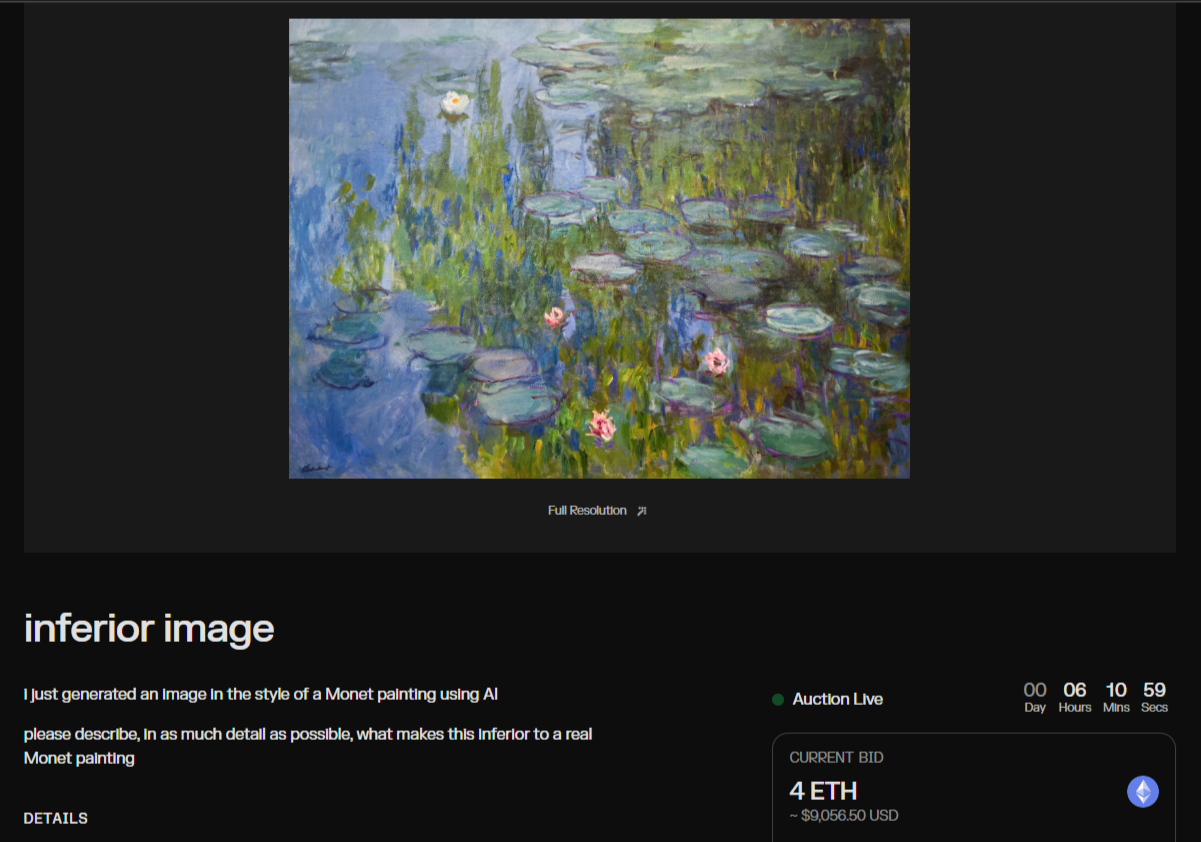
Task: Click the green Auction Live status dot
Action: 778,700
